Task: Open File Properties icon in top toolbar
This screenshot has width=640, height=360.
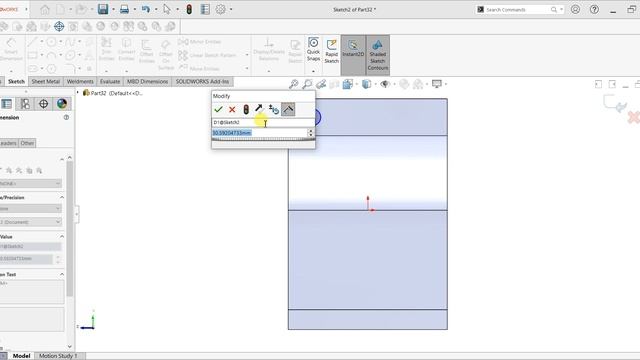Action: click(205, 9)
